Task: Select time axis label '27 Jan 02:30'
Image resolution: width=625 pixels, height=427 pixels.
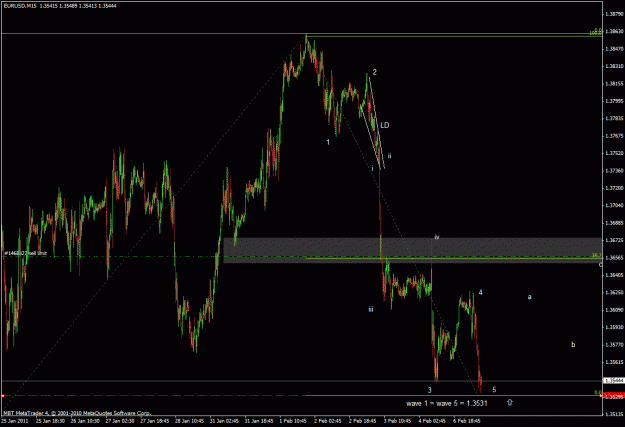Action: [x=120, y=421]
